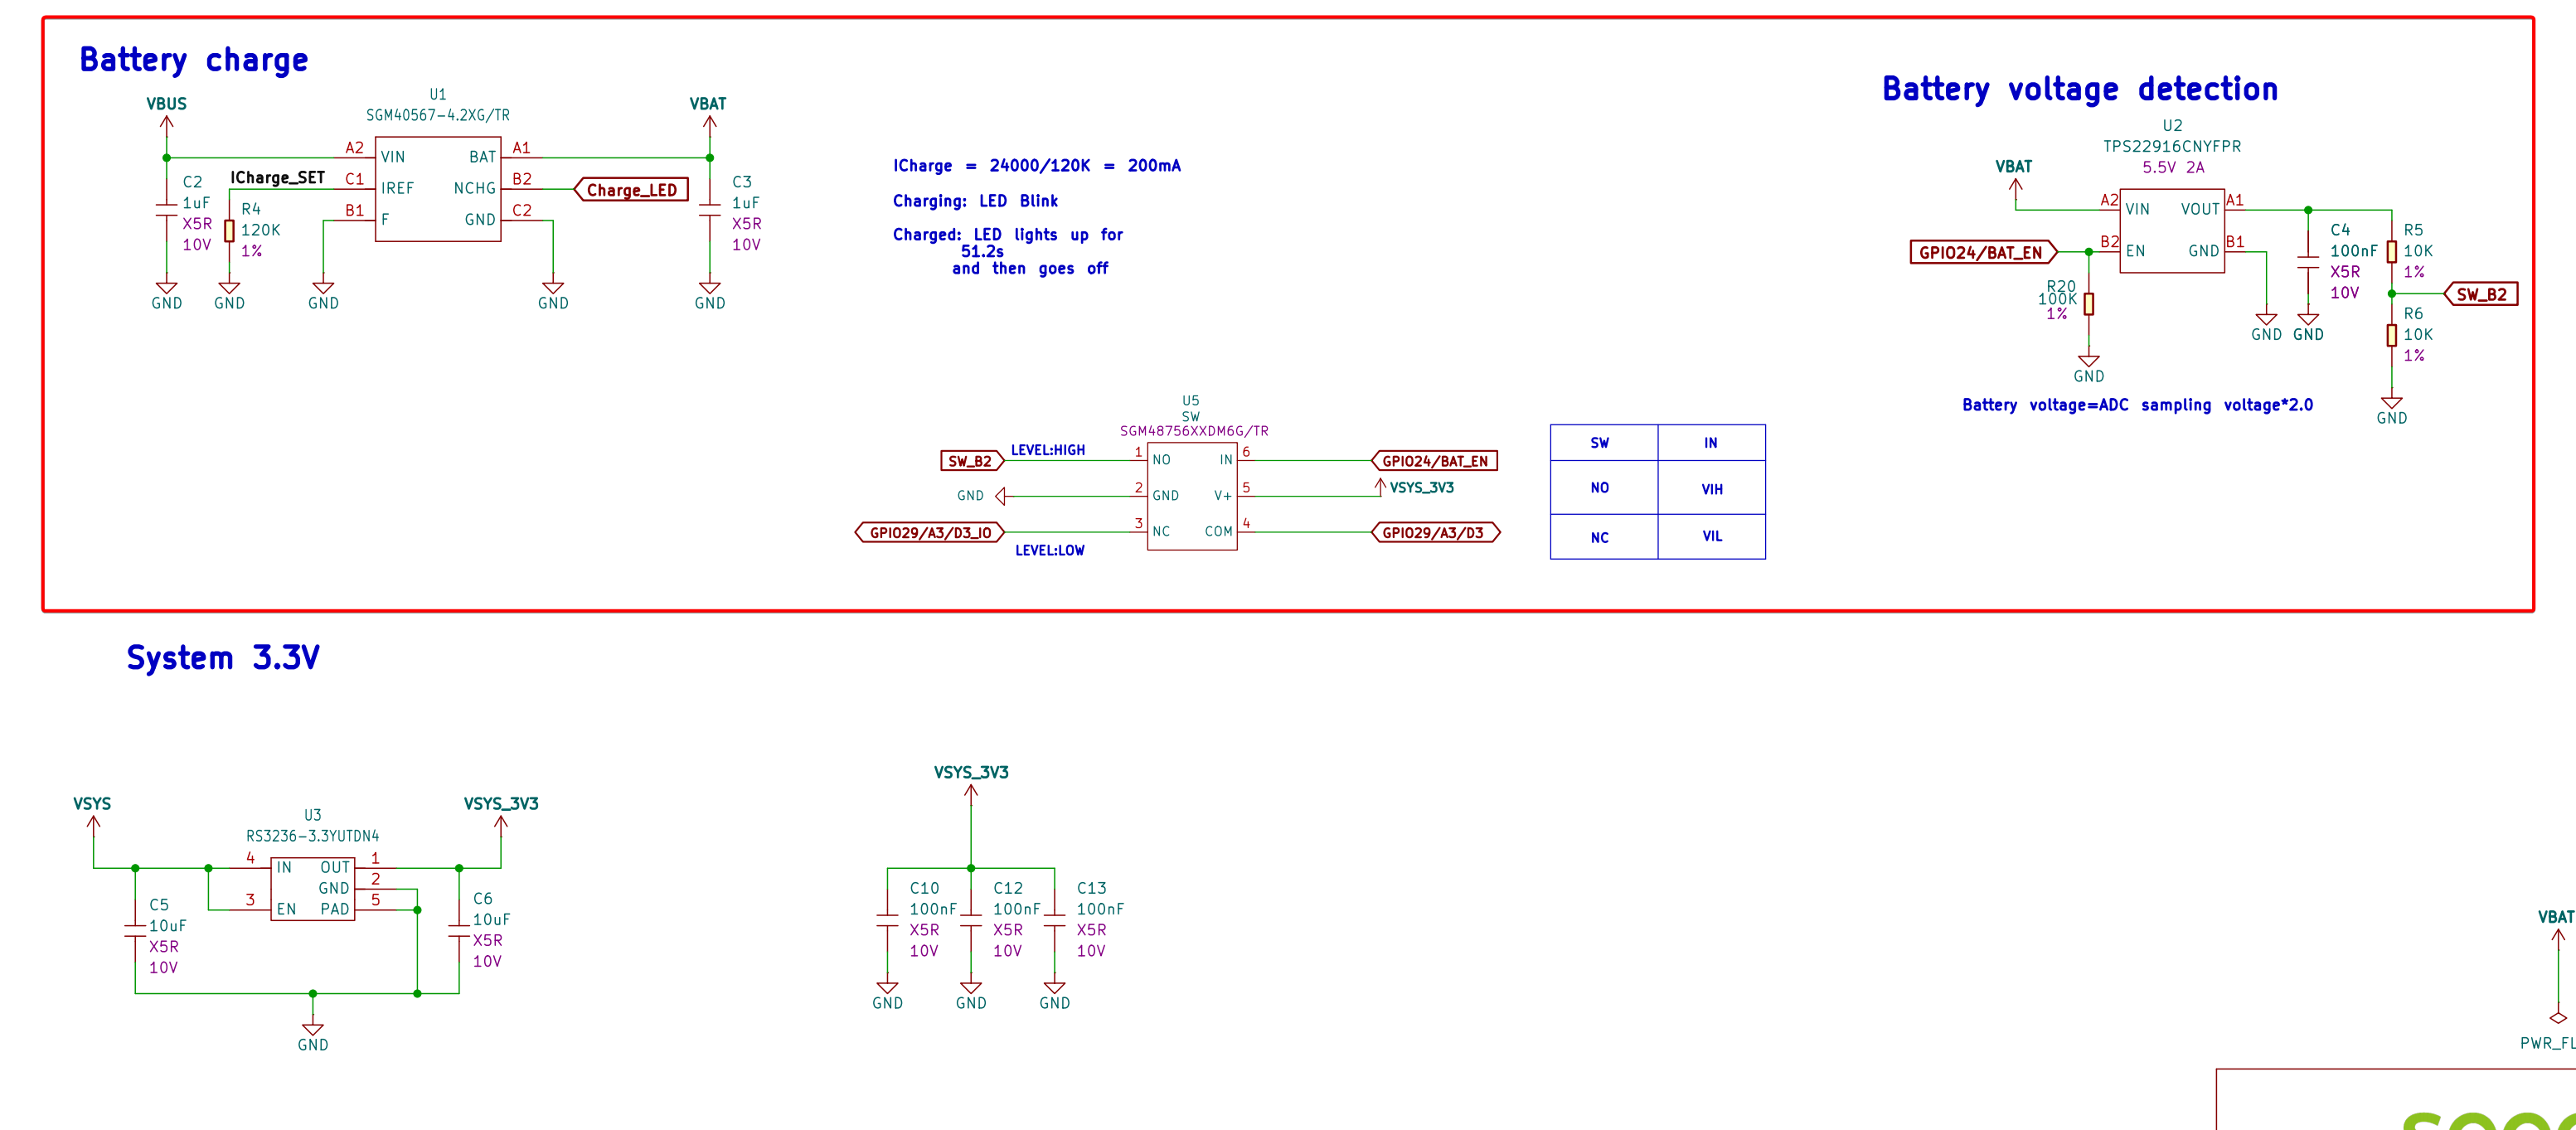Click the ICharge_SET net label
This screenshot has width=2576, height=1130.
pyautogui.click(x=278, y=178)
